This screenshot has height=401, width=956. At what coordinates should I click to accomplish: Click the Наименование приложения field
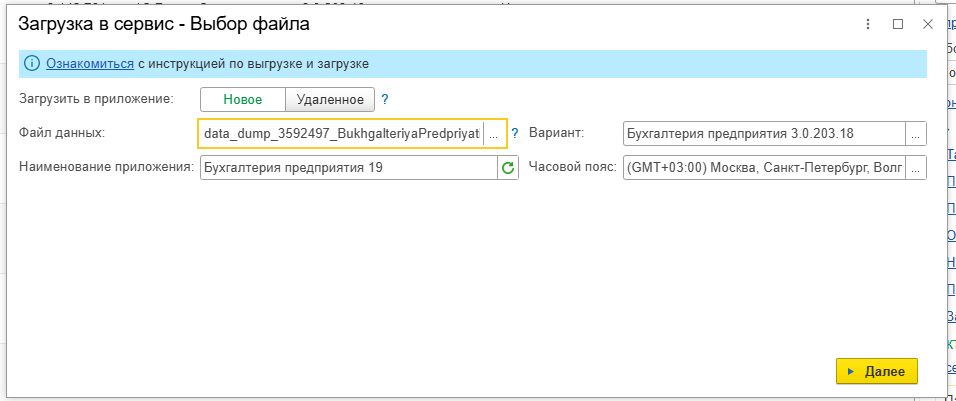[x=349, y=168]
